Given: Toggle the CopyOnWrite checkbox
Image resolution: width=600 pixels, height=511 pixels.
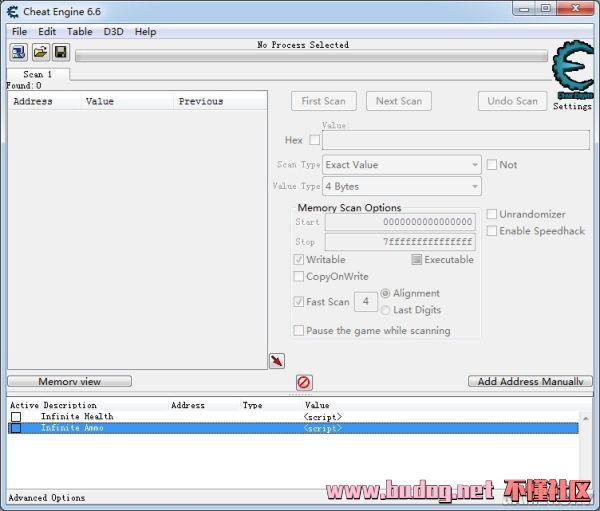Looking at the screenshot, I should point(298,276).
